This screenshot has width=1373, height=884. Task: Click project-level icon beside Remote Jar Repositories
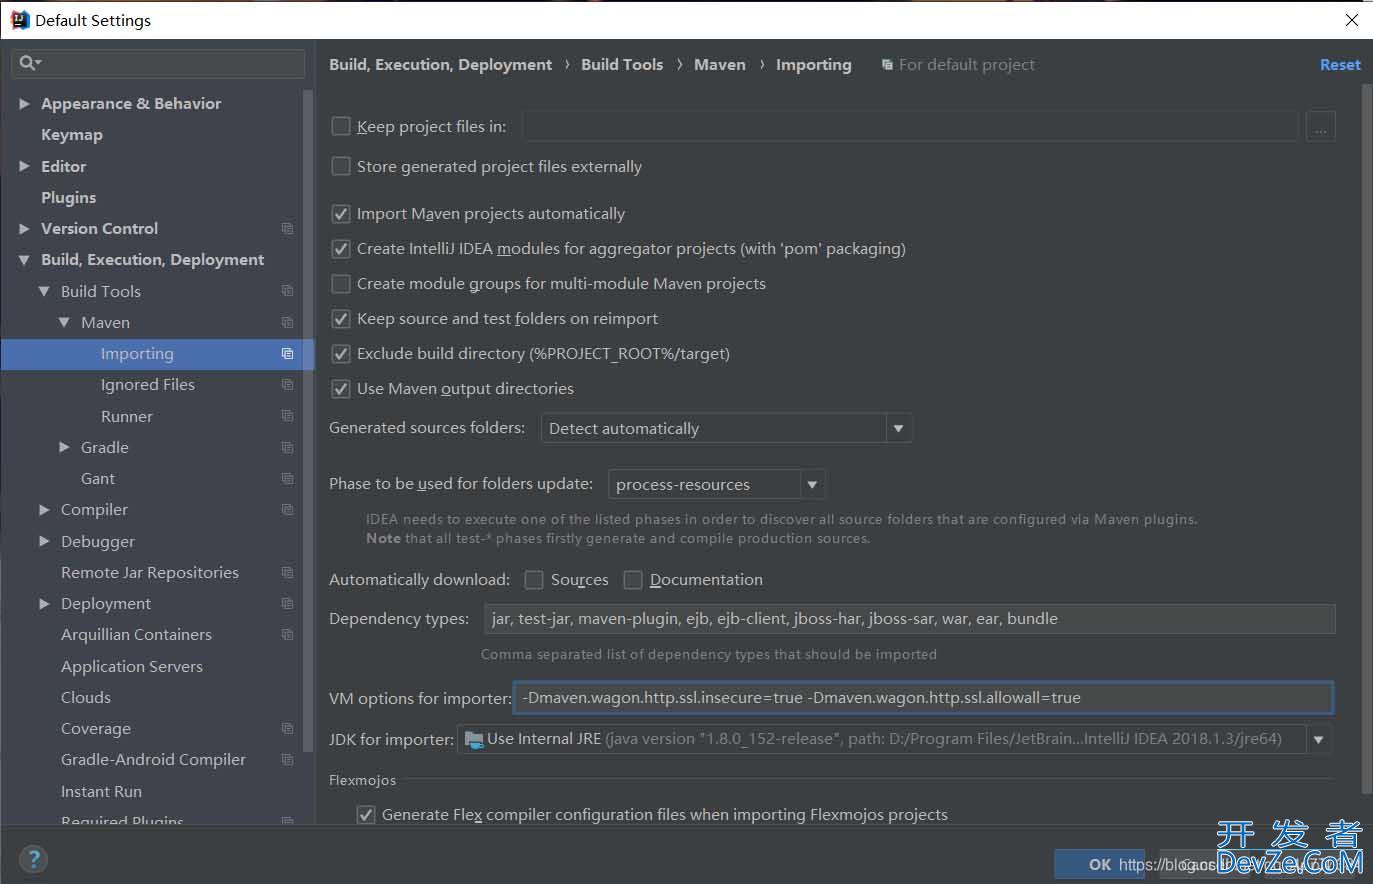point(287,573)
